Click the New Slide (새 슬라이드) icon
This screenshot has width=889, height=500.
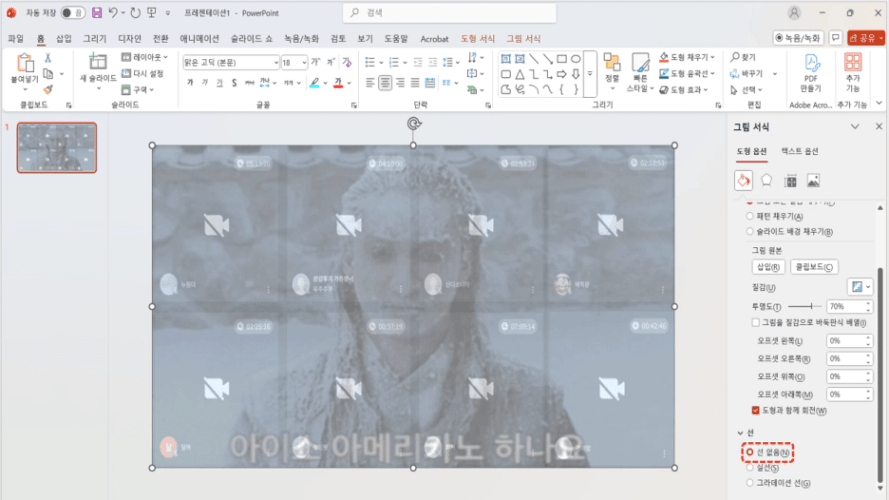98,61
